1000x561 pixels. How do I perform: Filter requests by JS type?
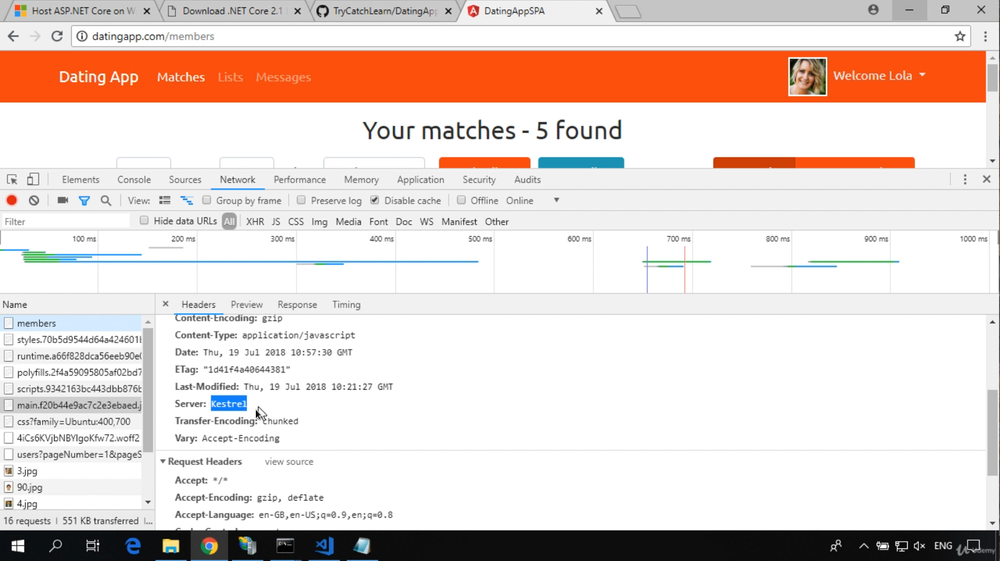(x=276, y=222)
